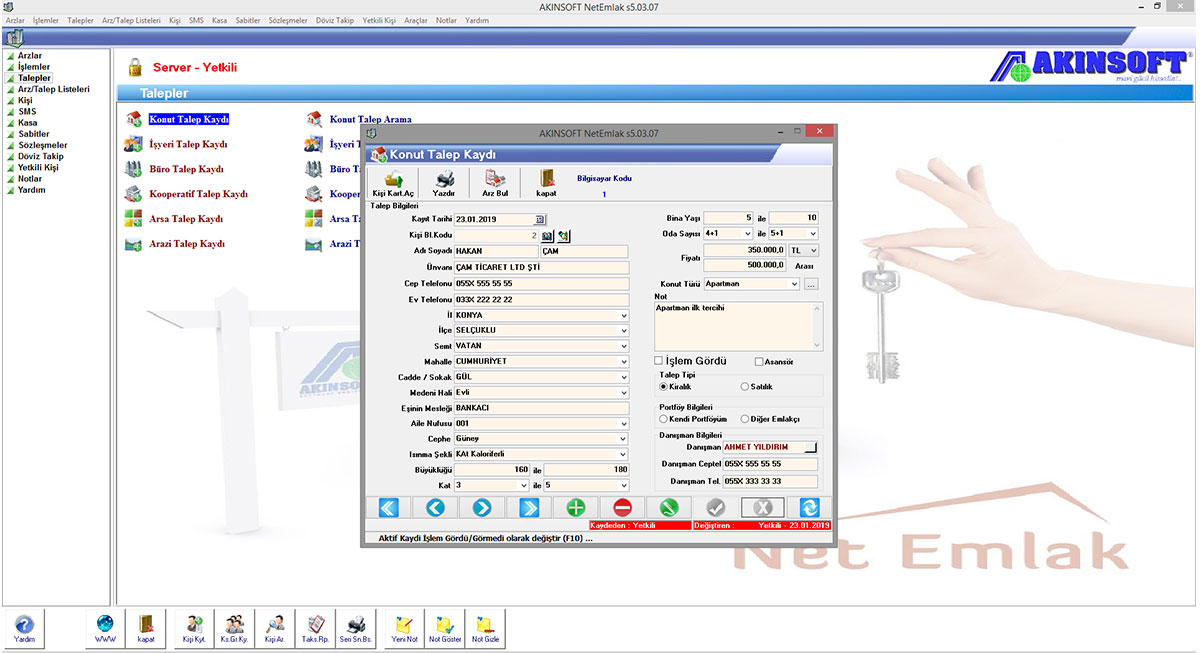Click the Arz Bul toolbar icon
This screenshot has width=1200, height=653.
tap(495, 183)
